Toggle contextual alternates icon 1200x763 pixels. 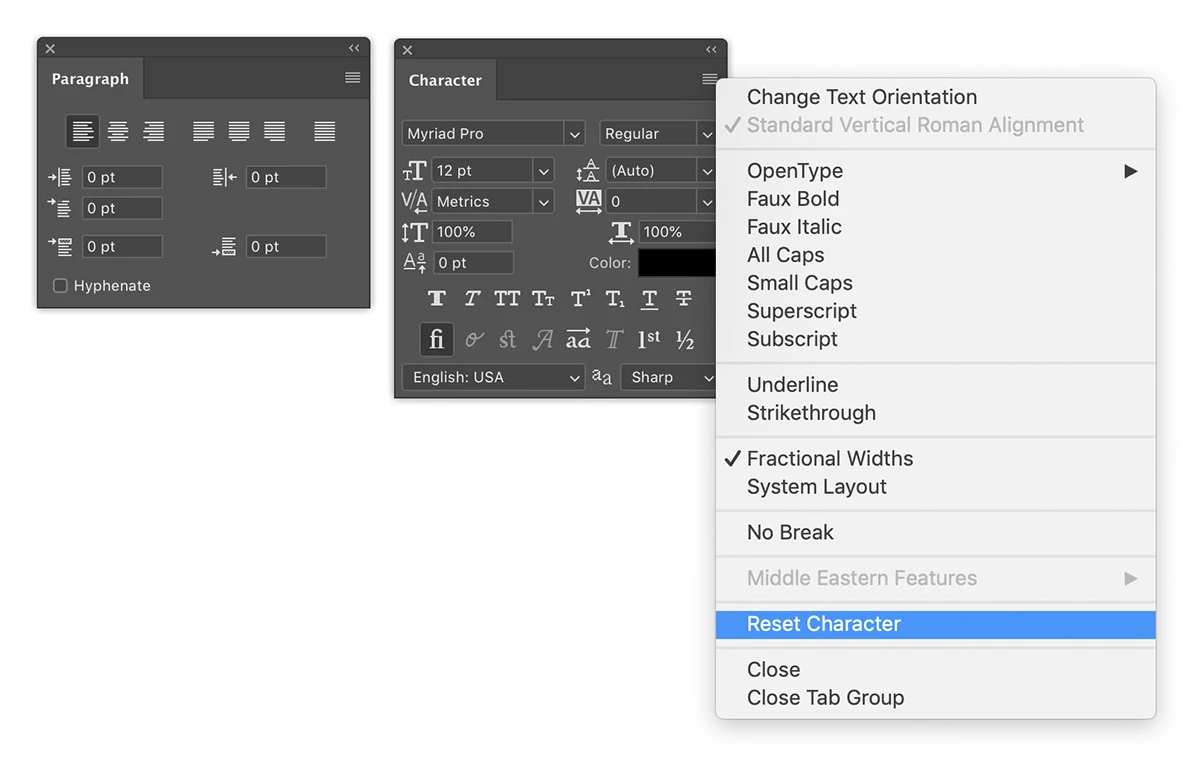pos(474,340)
